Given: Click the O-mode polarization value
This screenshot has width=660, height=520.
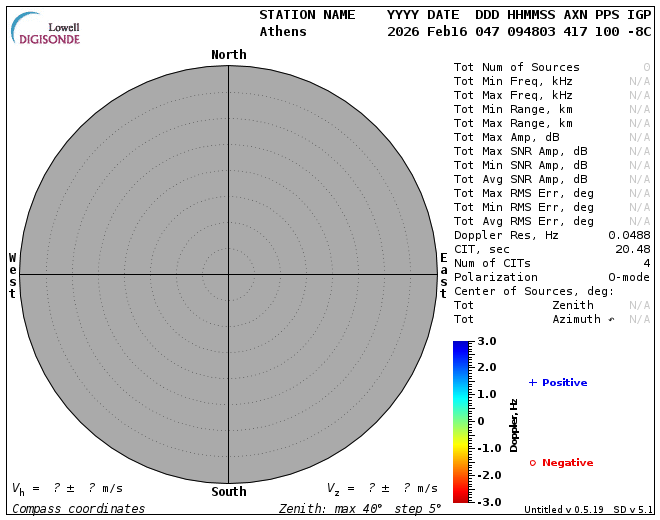Looking at the screenshot, I should pos(629,277).
